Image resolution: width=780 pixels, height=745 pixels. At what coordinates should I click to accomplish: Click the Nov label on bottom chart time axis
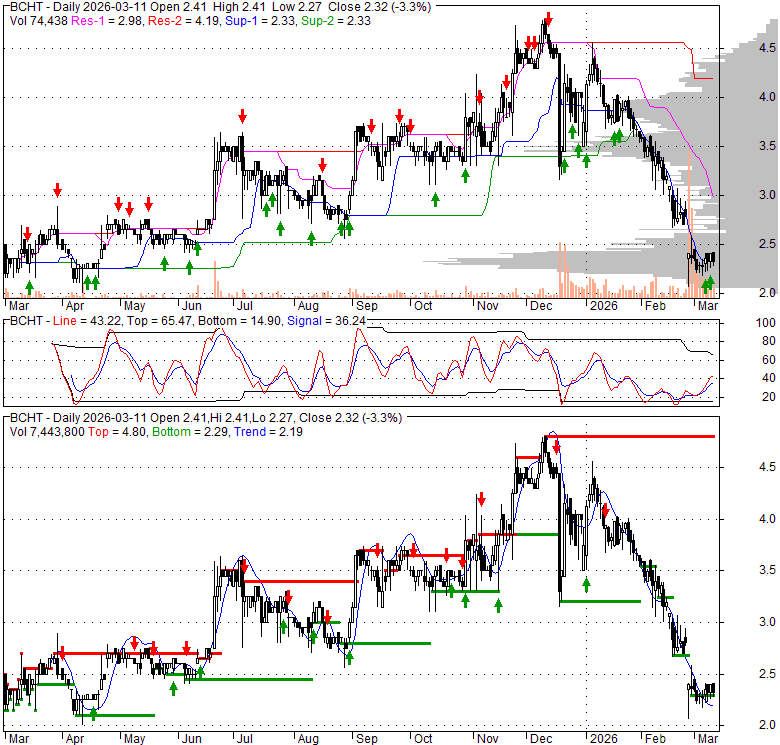tap(487, 739)
